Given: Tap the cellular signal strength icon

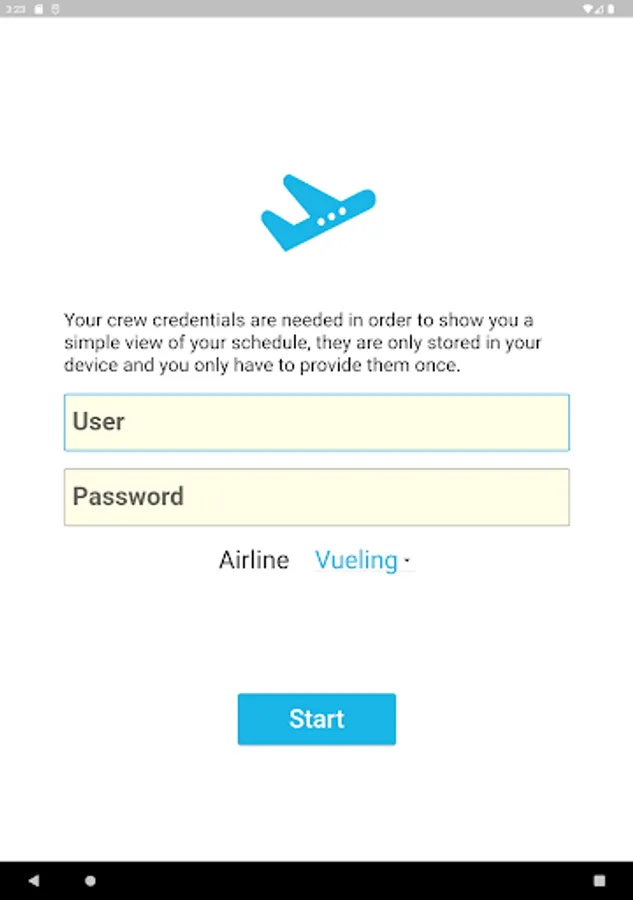Looking at the screenshot, I should pyautogui.click(x=600, y=8).
